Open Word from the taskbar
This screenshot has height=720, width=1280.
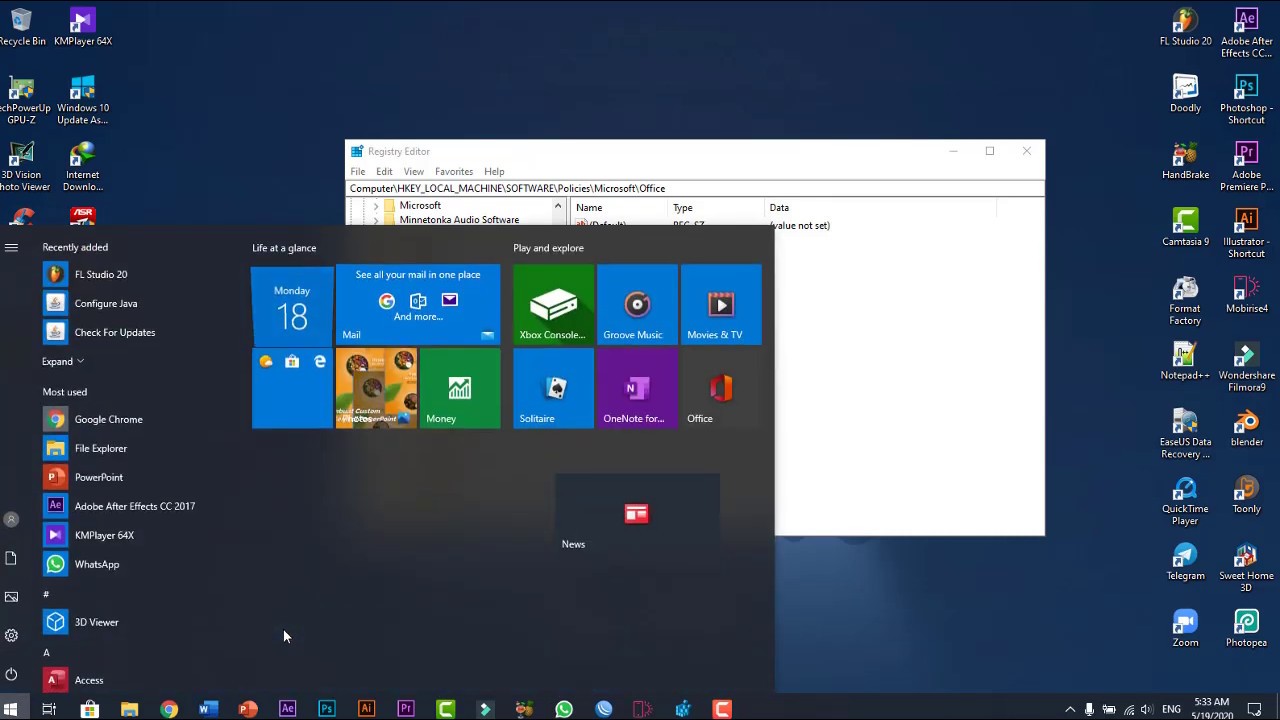click(x=208, y=709)
